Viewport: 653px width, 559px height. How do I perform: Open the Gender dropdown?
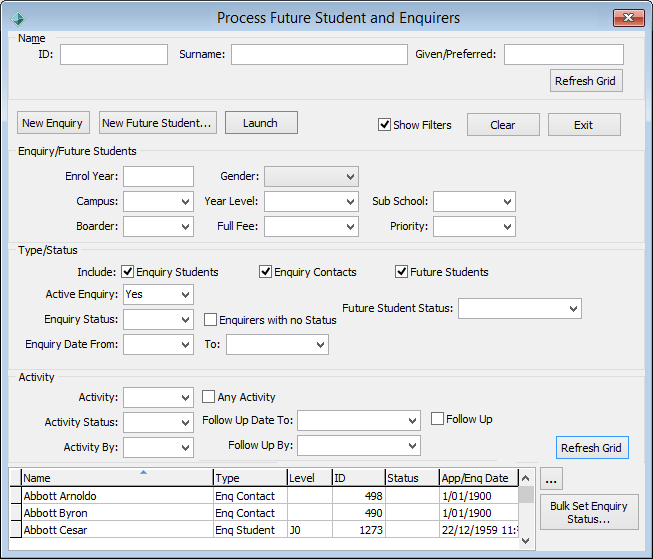(311, 177)
